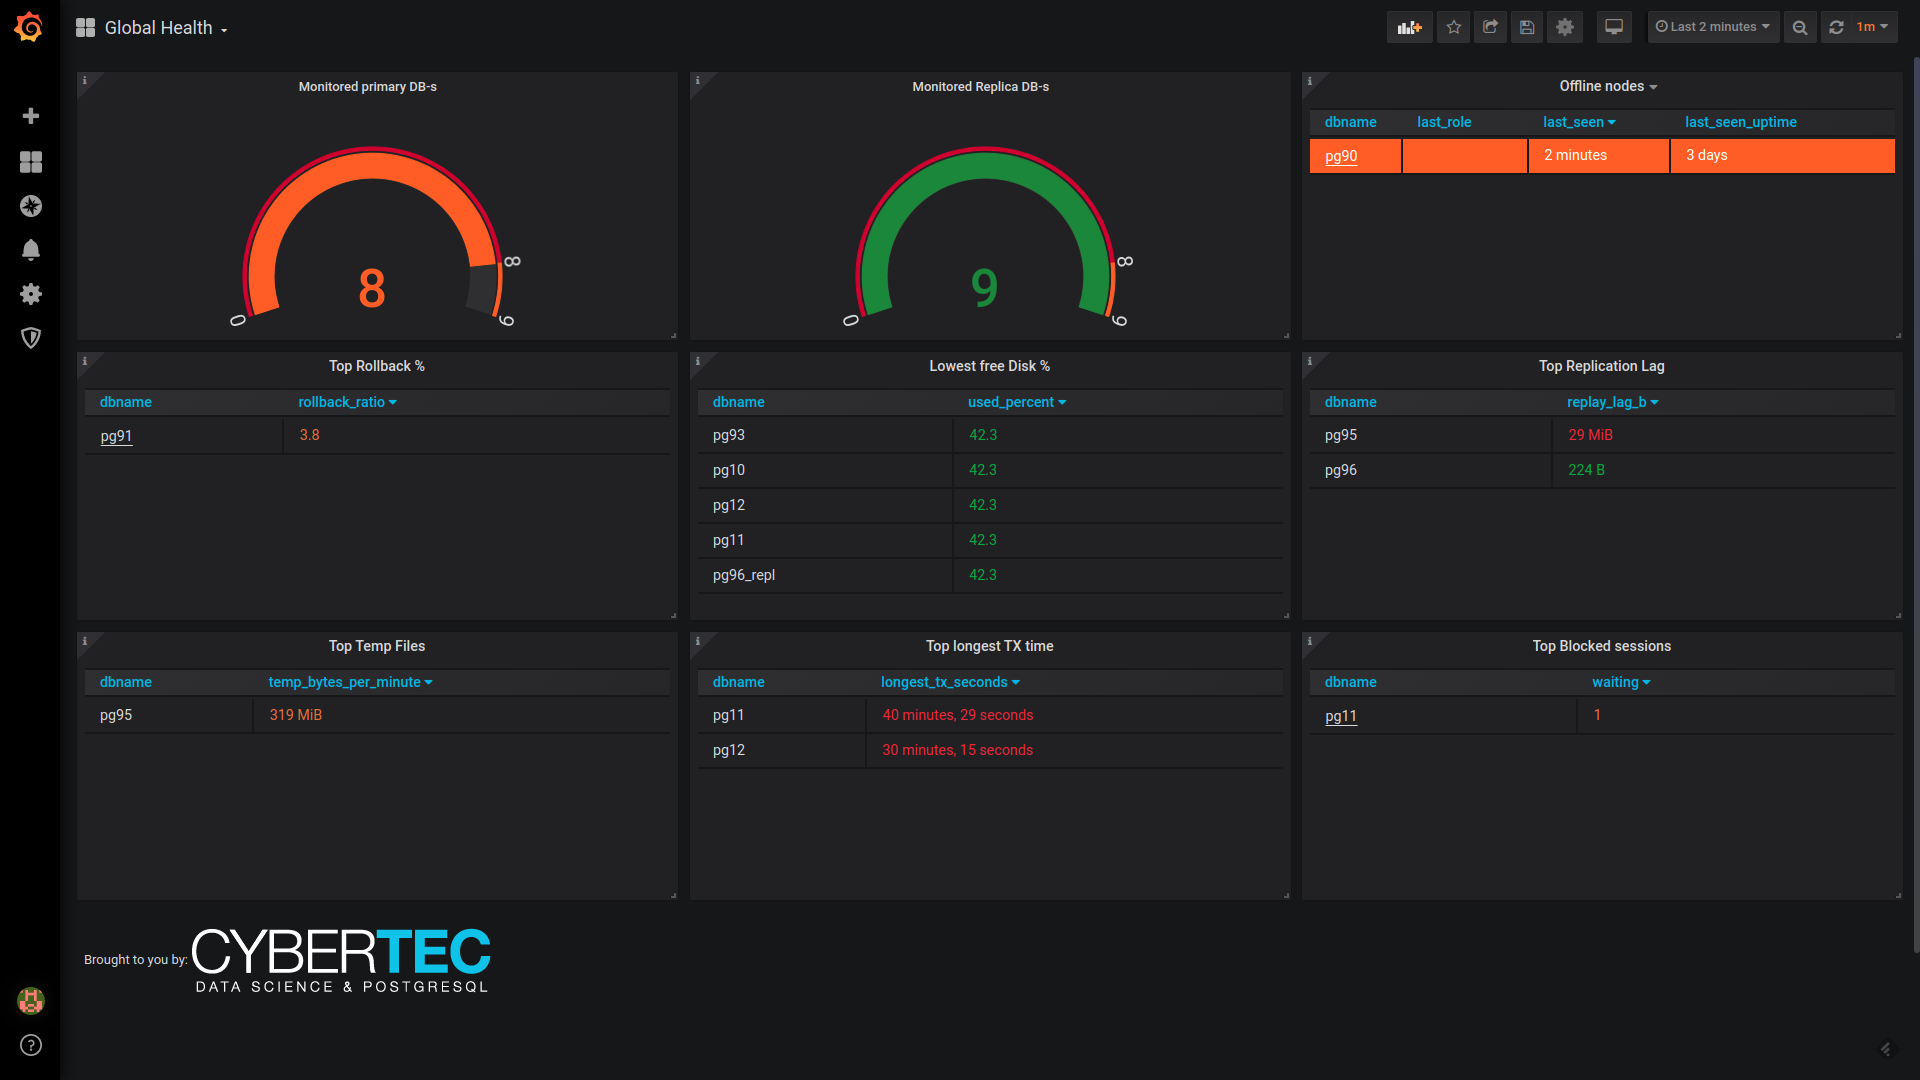Click the Add panel toolbar icon
This screenshot has width=1920, height=1080.
1409,27
